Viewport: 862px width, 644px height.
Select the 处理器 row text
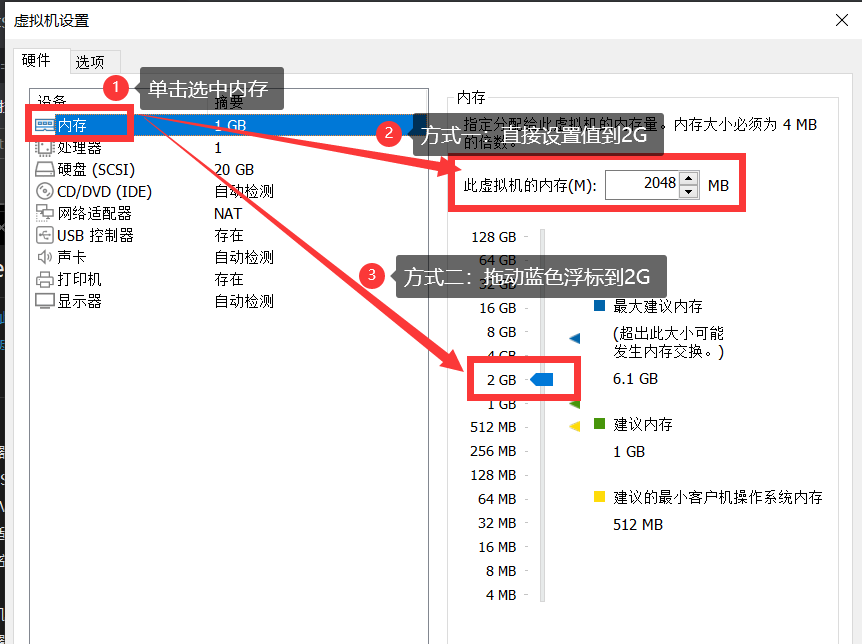pos(80,147)
